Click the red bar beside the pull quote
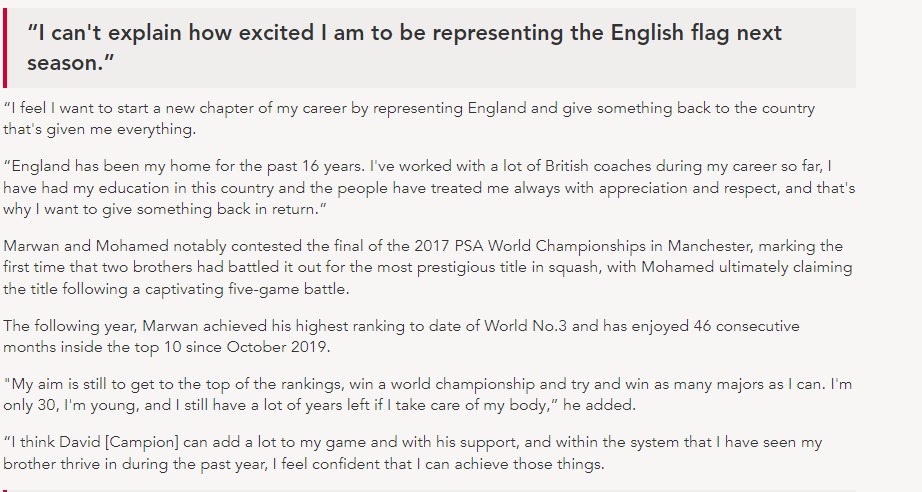922x492 pixels. pos(4,48)
